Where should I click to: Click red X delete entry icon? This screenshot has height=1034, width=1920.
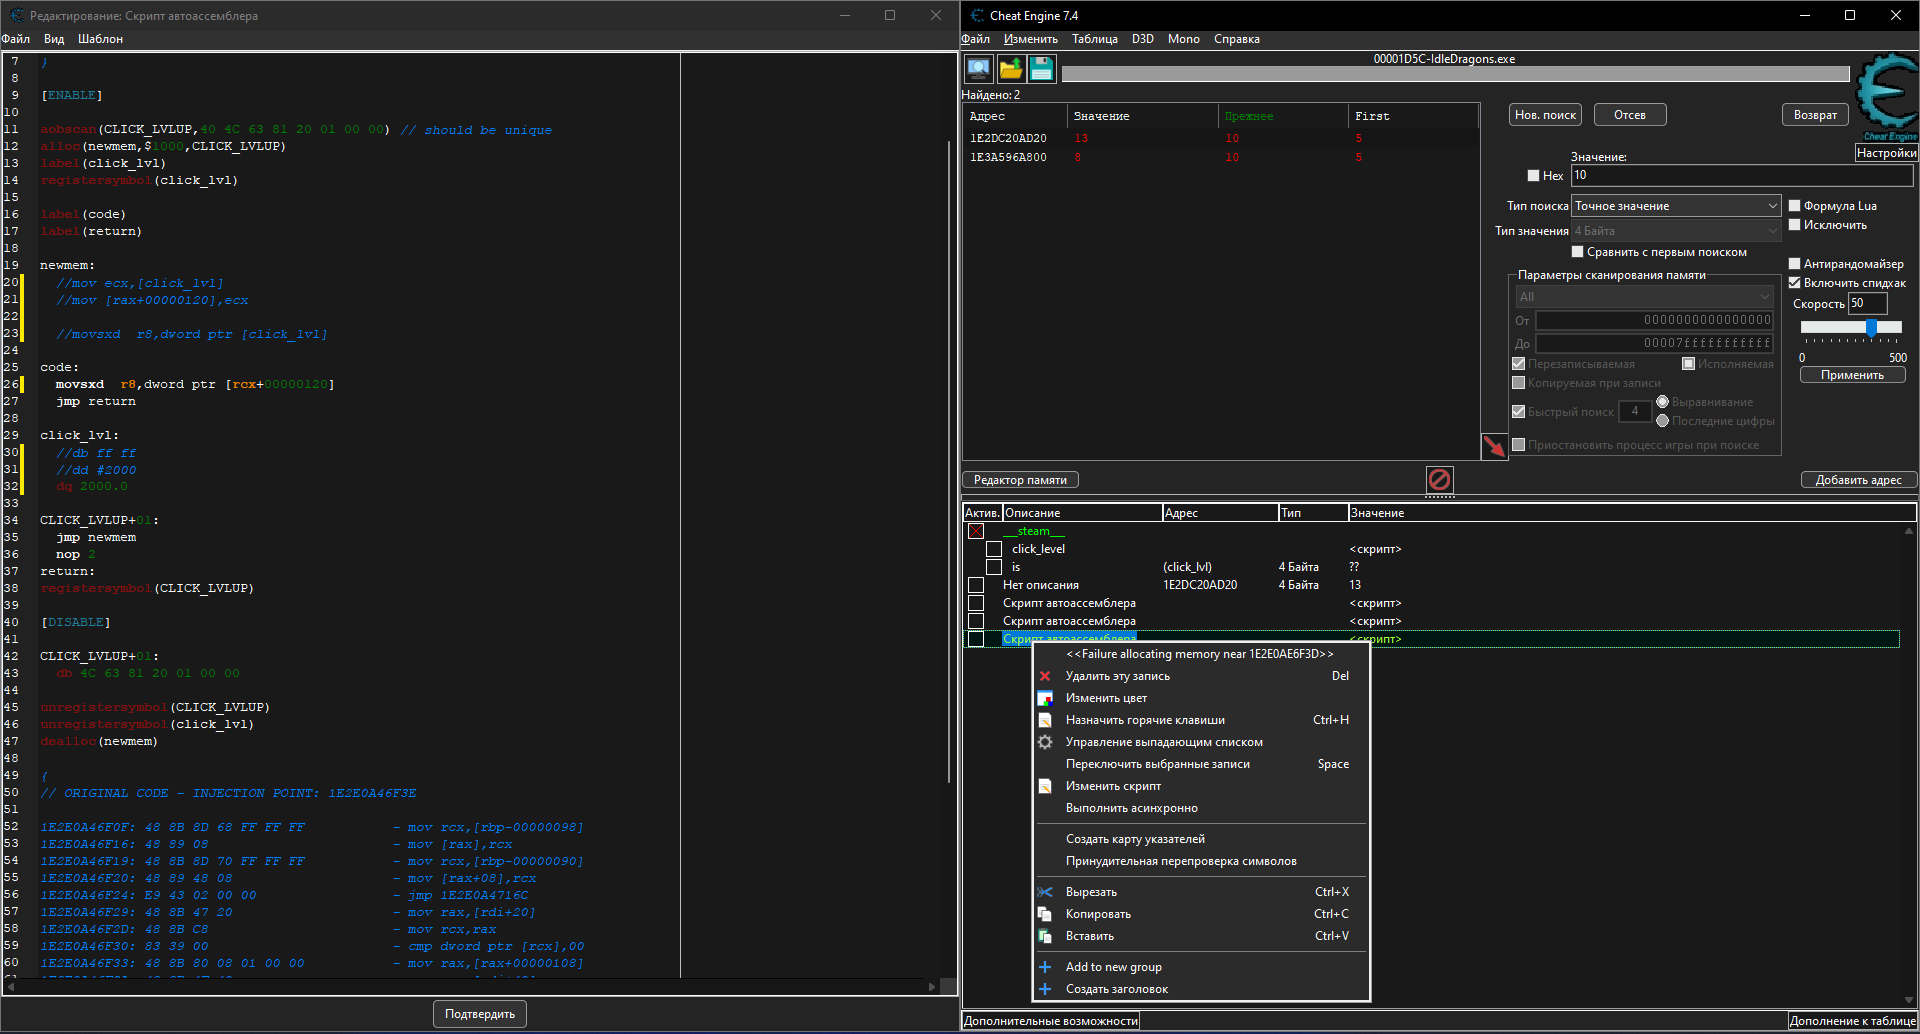click(1045, 677)
